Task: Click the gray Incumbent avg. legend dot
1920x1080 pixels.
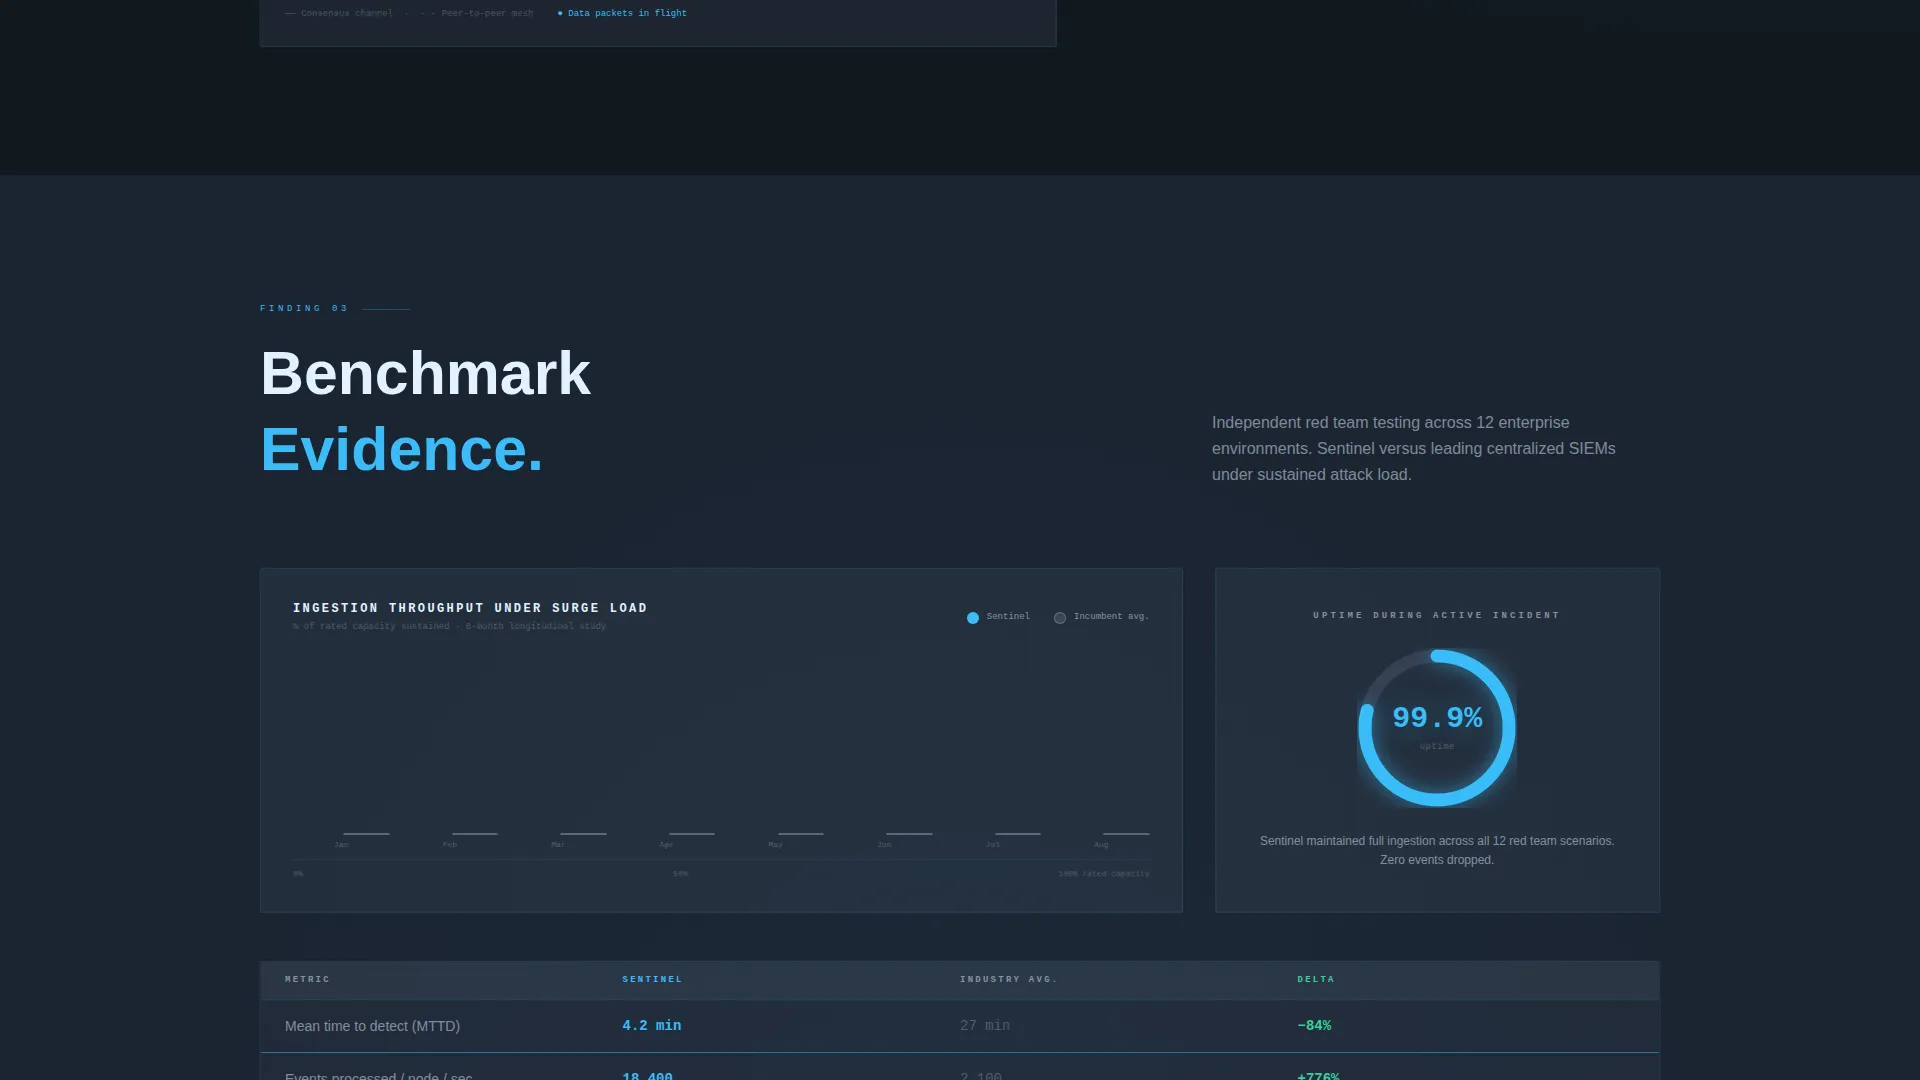Action: point(1060,618)
